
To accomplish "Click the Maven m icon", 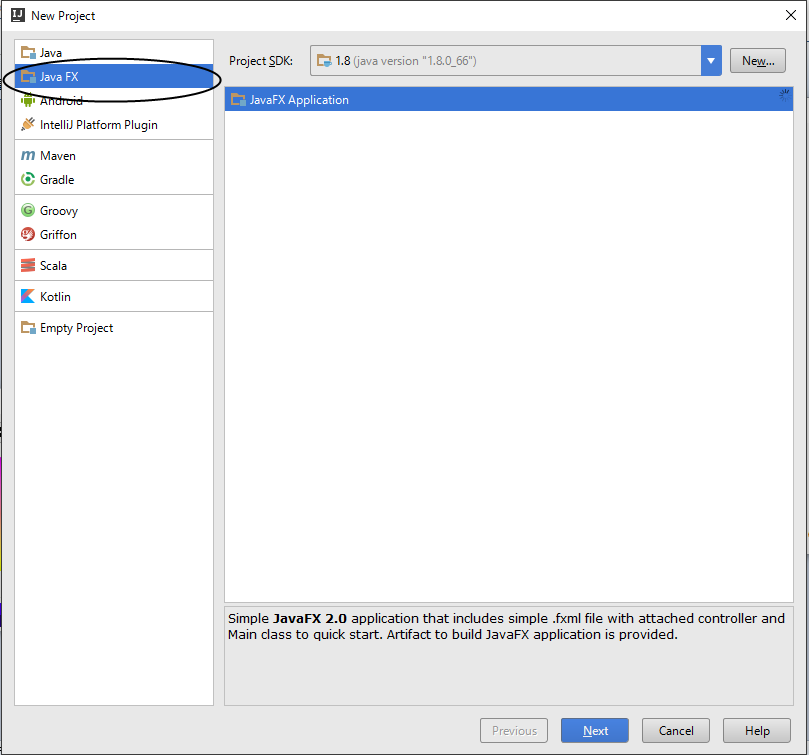I will (x=28, y=155).
